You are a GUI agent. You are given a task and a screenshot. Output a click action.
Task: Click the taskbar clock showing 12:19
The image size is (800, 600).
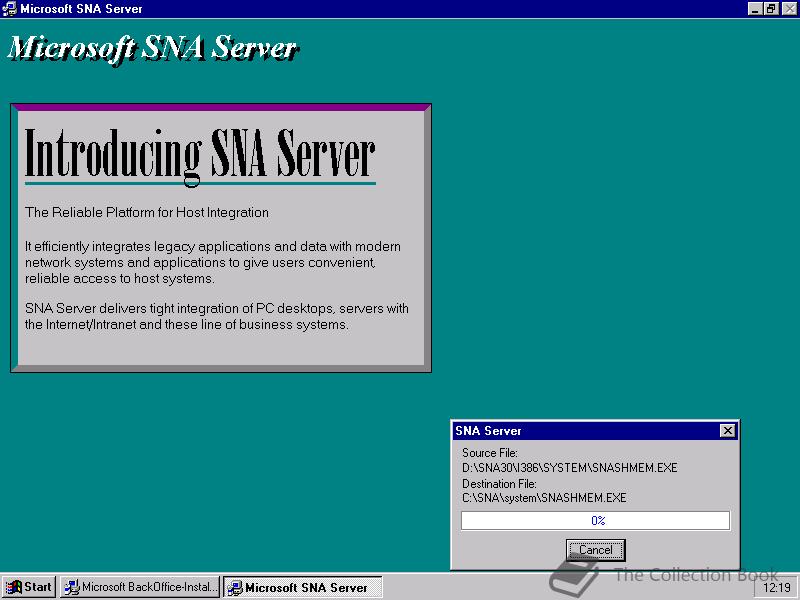(x=777, y=588)
